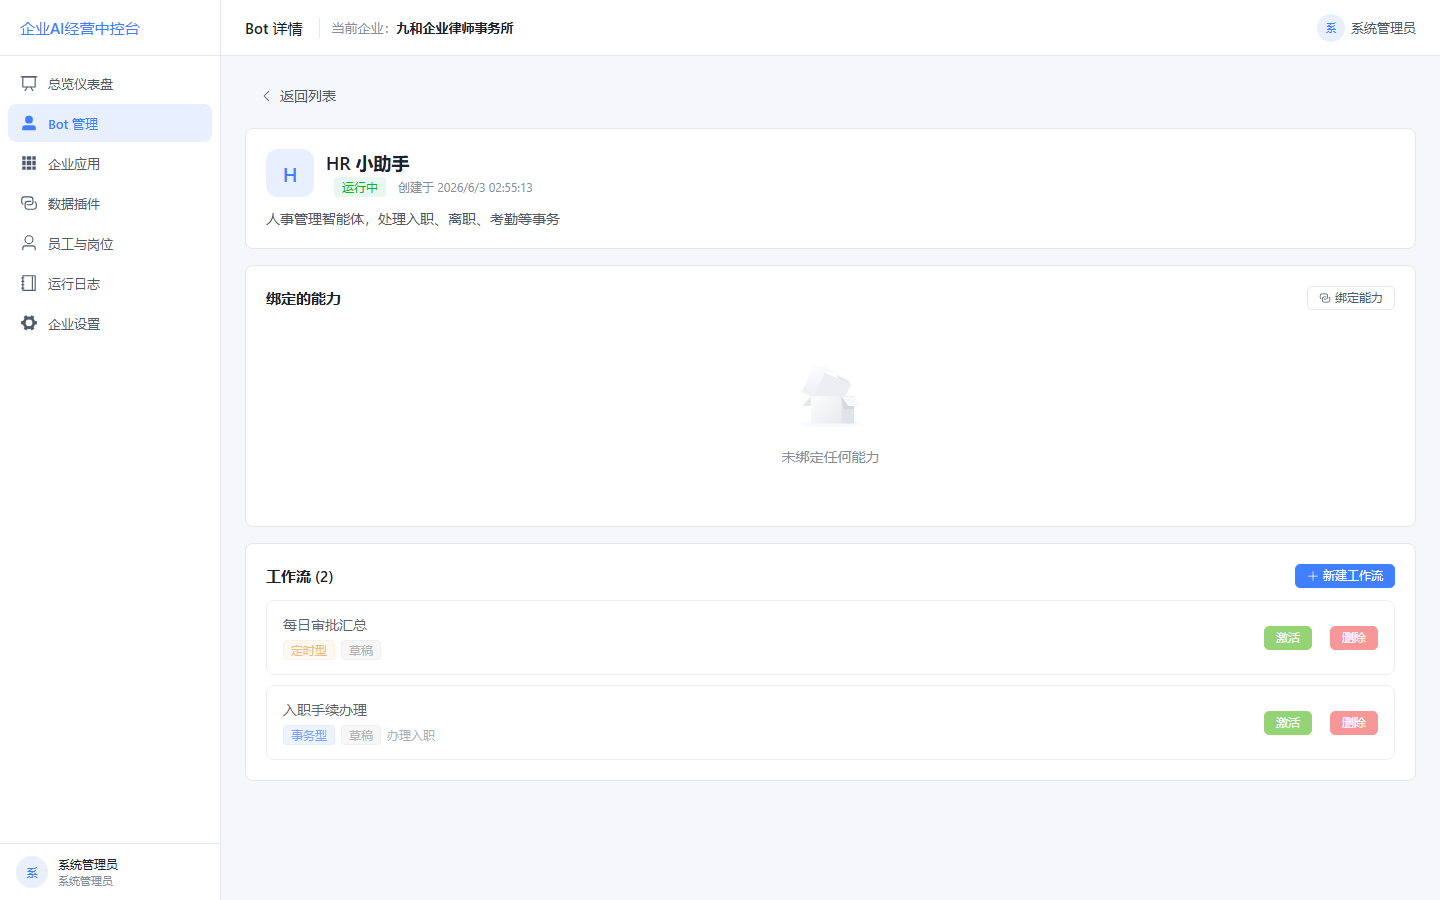
Task: Activate the 每日审批汇总 workflow
Action: [1288, 638]
